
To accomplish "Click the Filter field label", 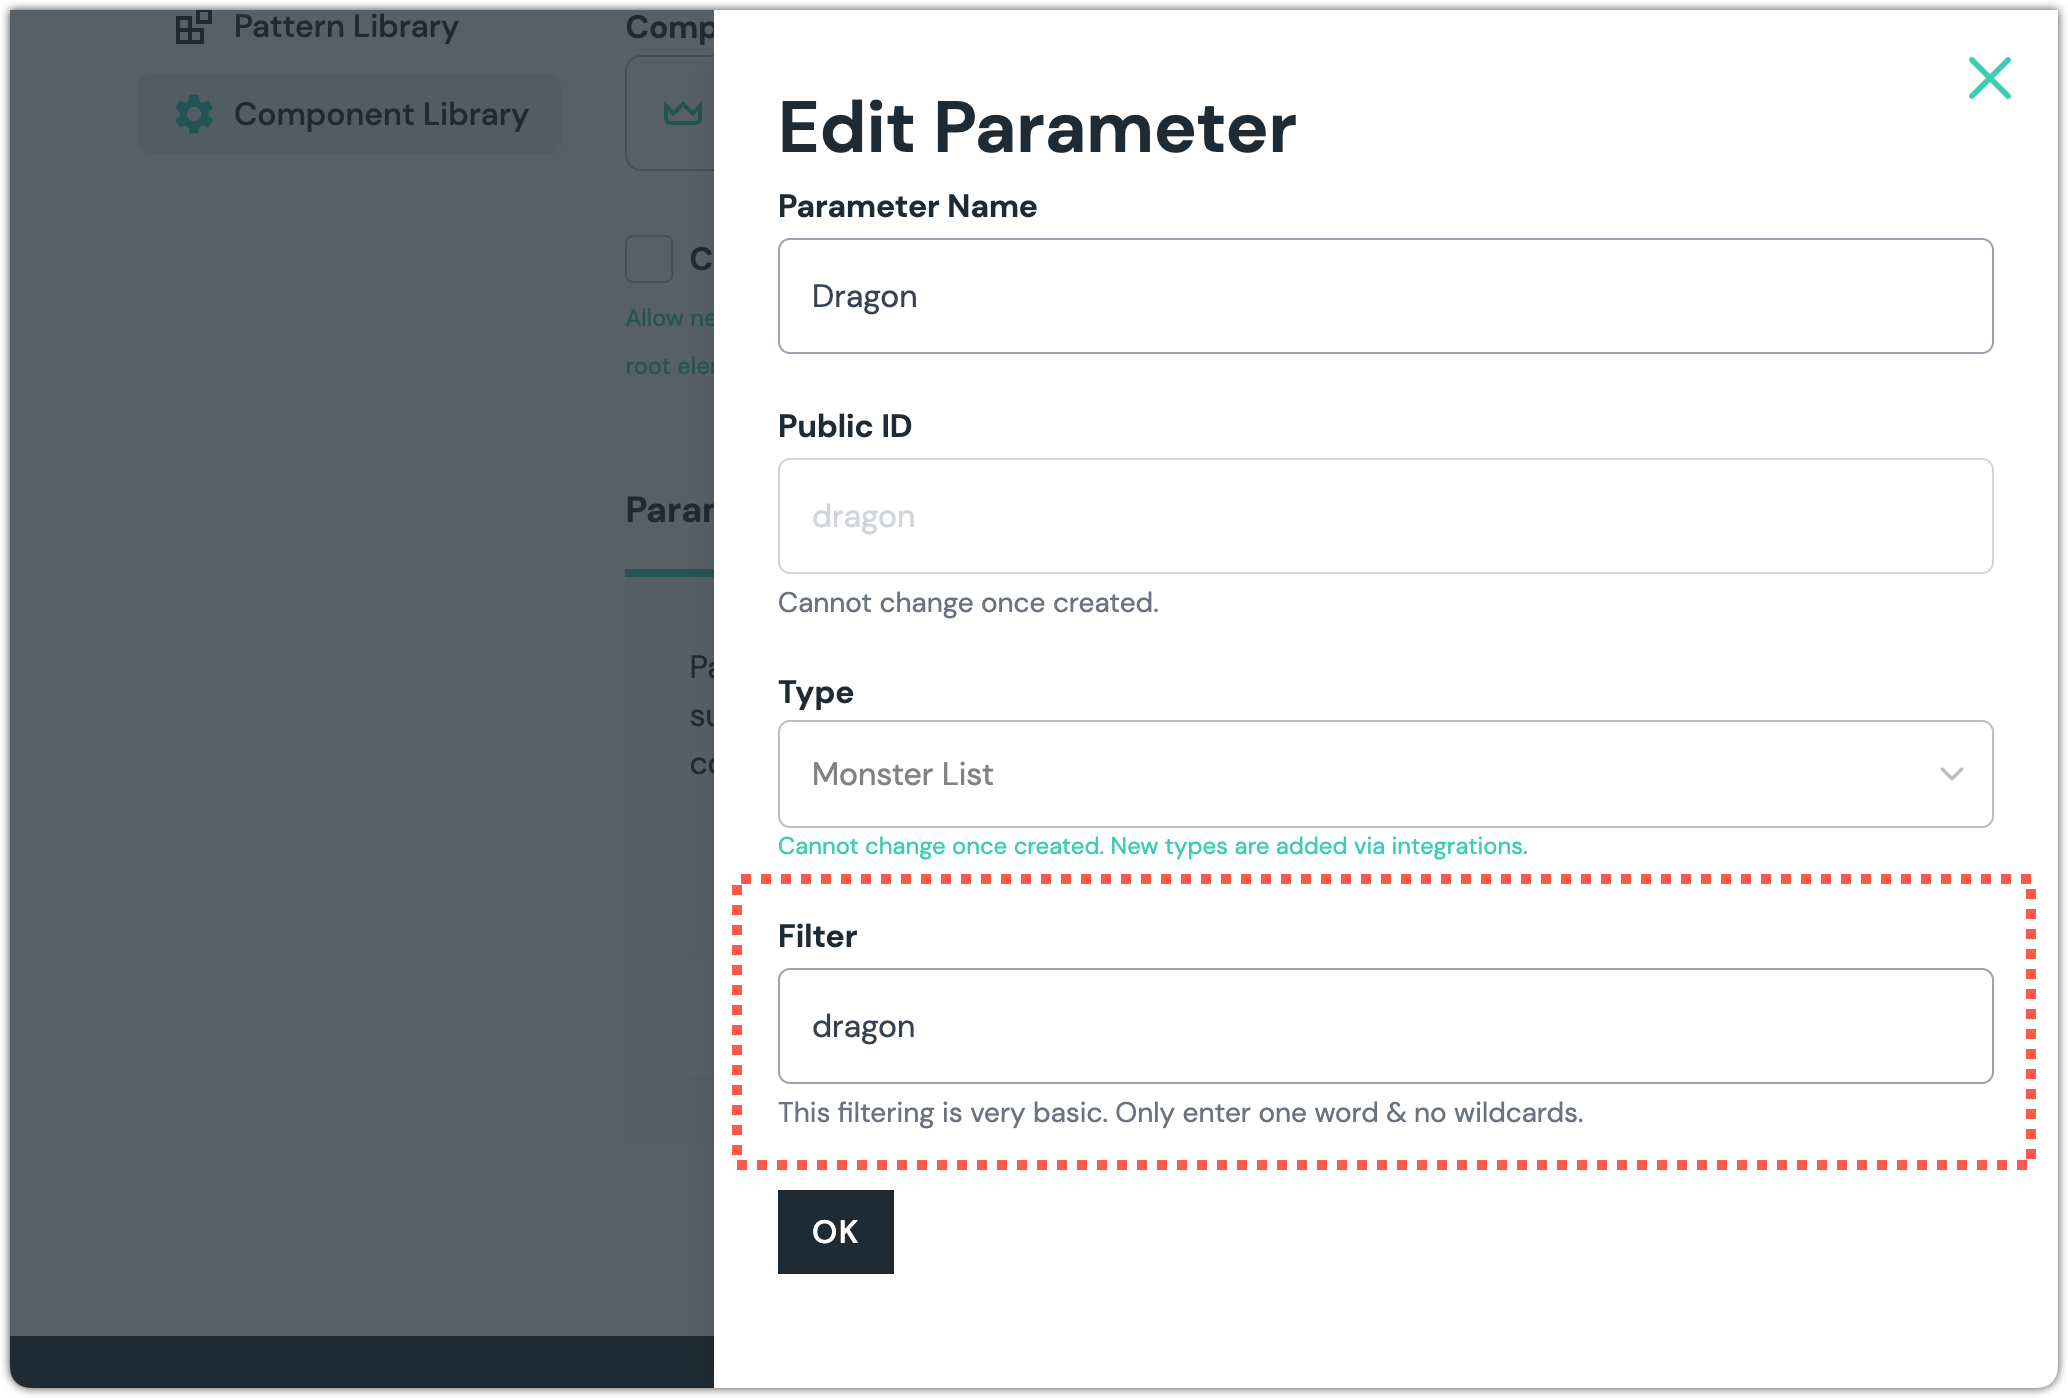I will pyautogui.click(x=817, y=936).
